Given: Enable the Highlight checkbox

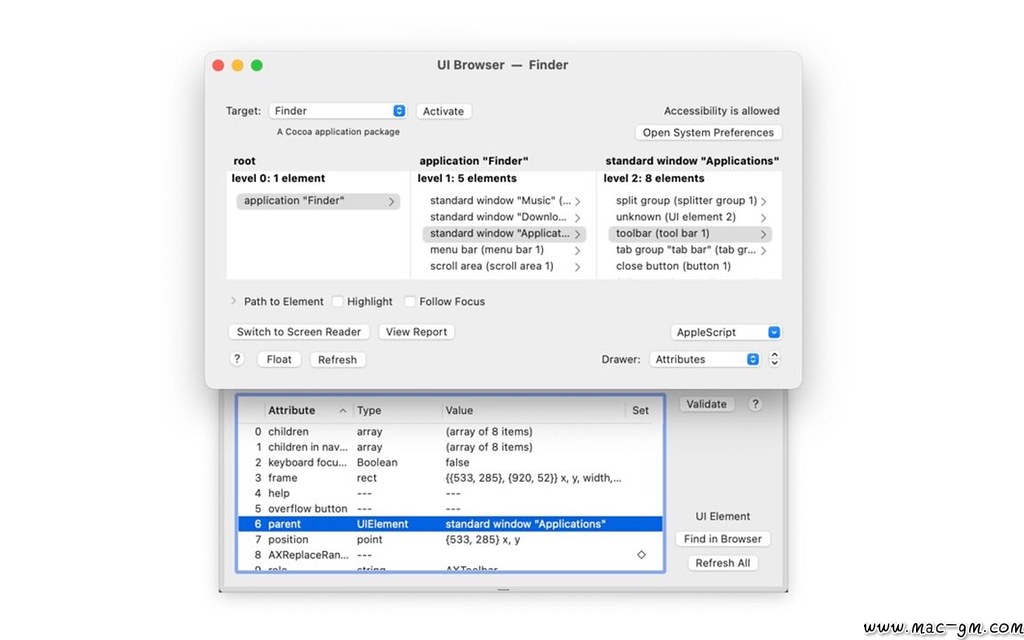Looking at the screenshot, I should click(x=338, y=302).
